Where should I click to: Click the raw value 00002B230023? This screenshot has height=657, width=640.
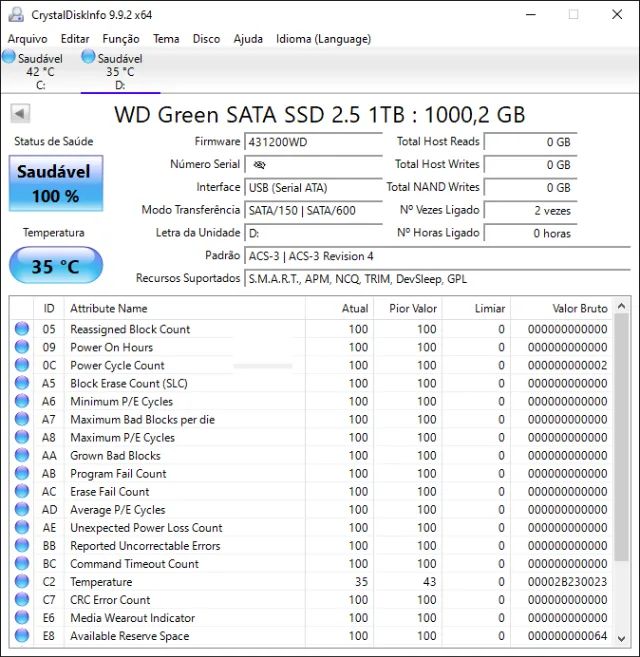click(x=567, y=582)
